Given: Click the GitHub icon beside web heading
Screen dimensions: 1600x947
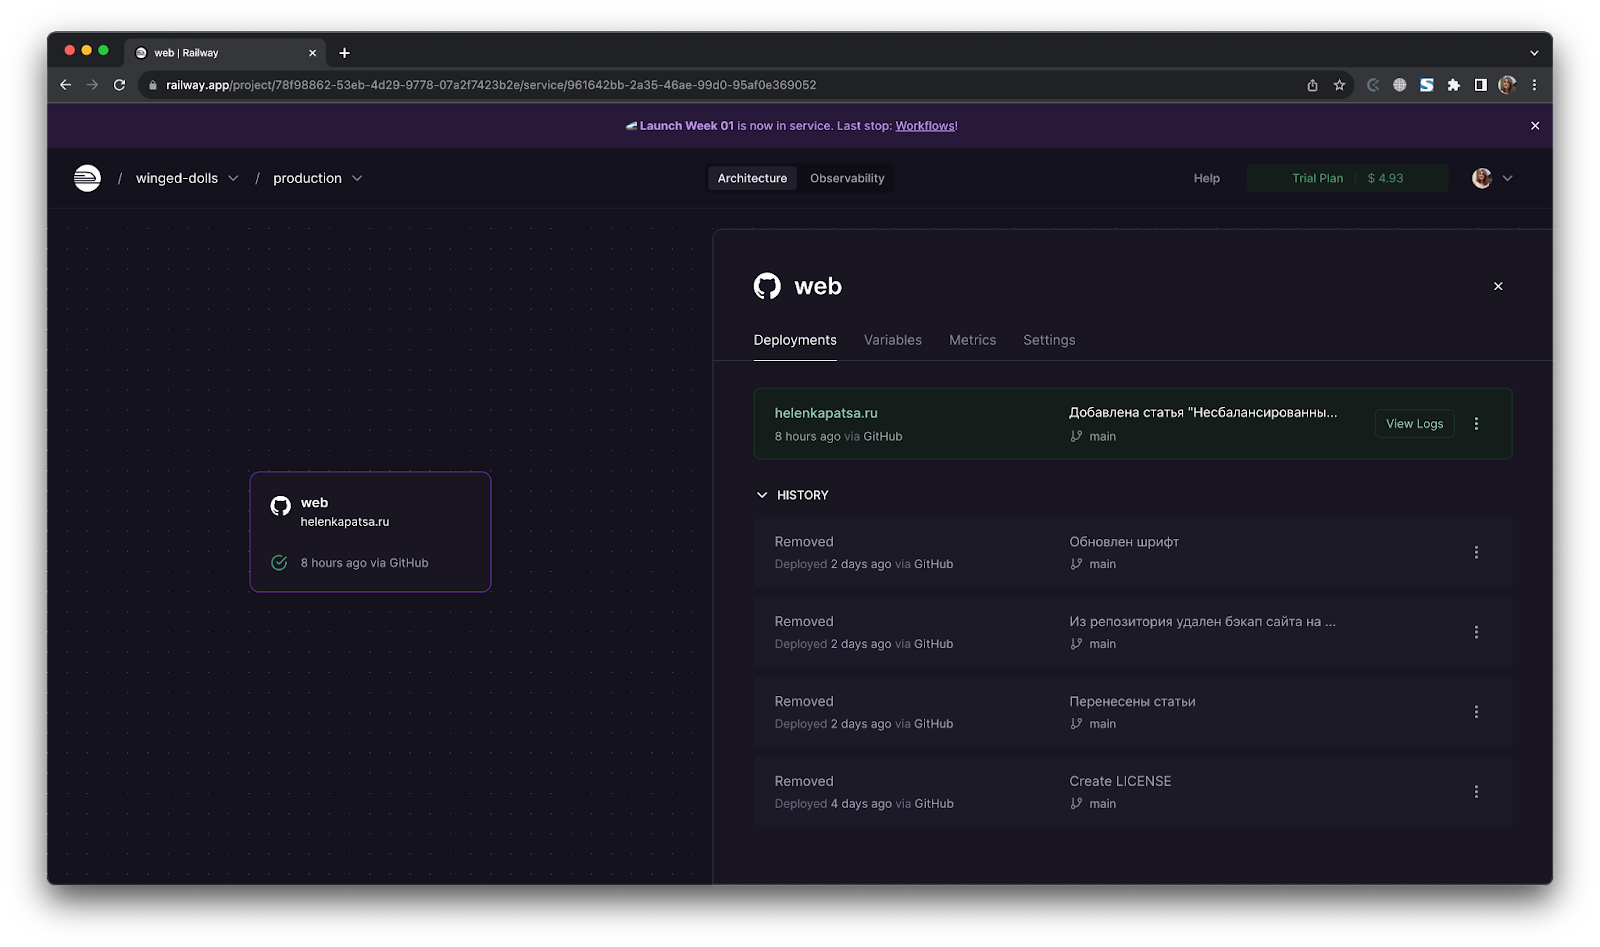Looking at the screenshot, I should [767, 286].
